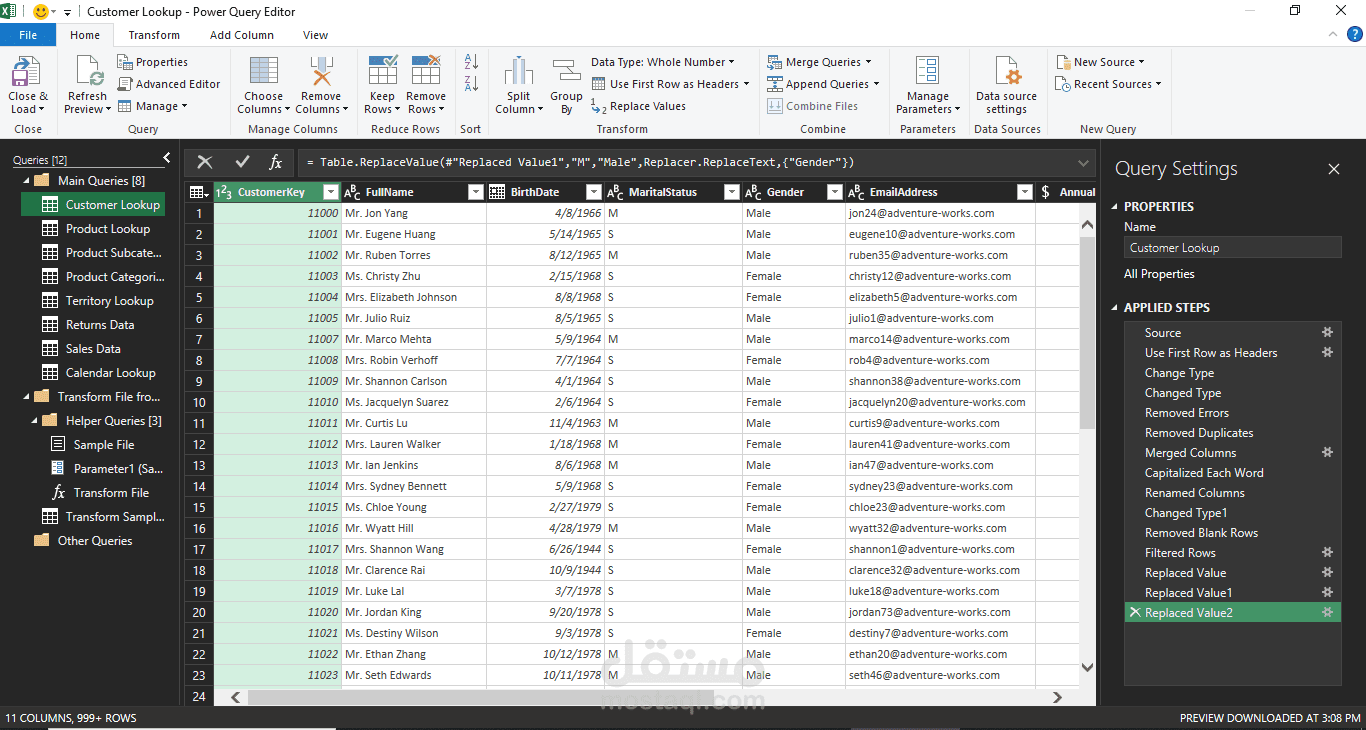Confirm formula with the checkmark icon
This screenshot has width=1366, height=730.
241,162
